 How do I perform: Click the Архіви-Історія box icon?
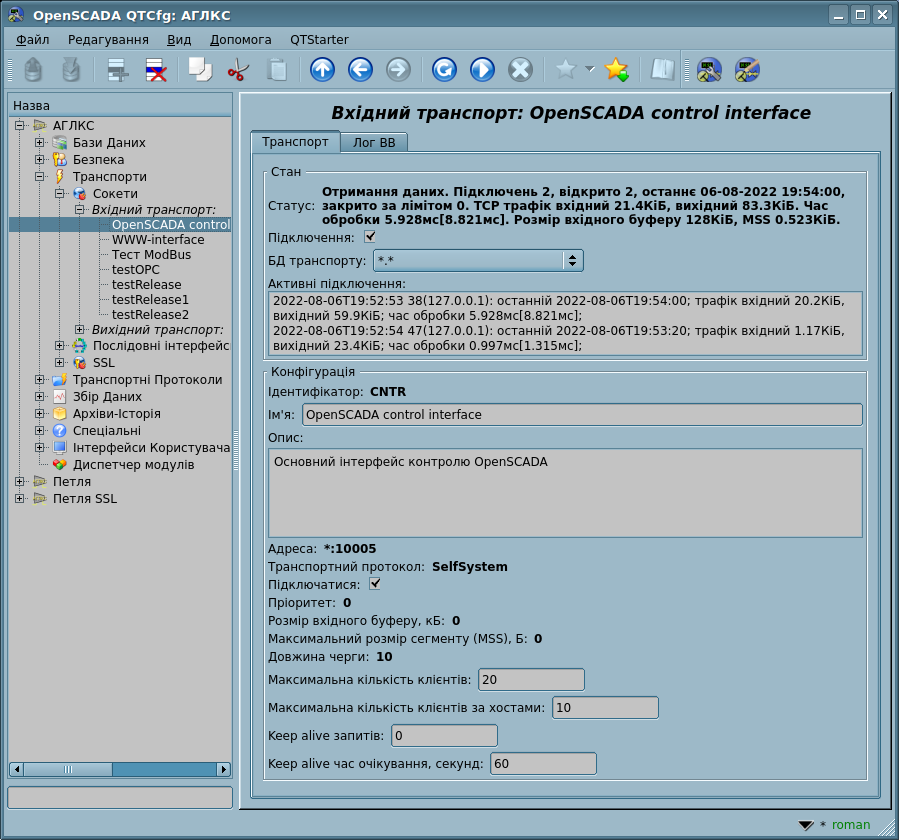click(60, 413)
